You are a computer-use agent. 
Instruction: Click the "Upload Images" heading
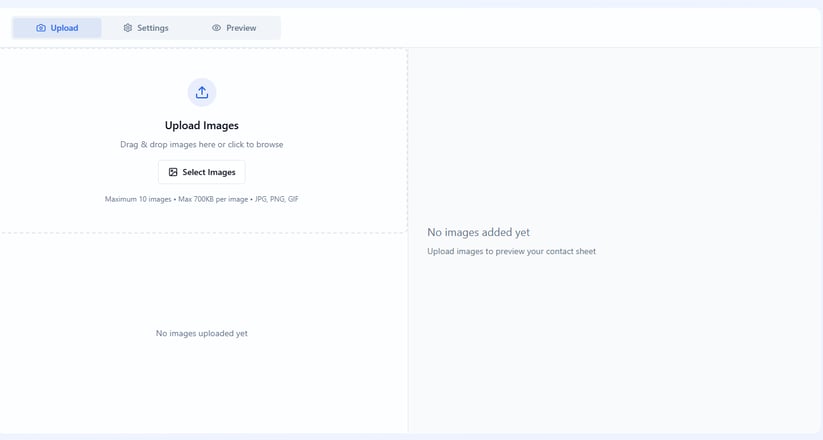click(202, 125)
